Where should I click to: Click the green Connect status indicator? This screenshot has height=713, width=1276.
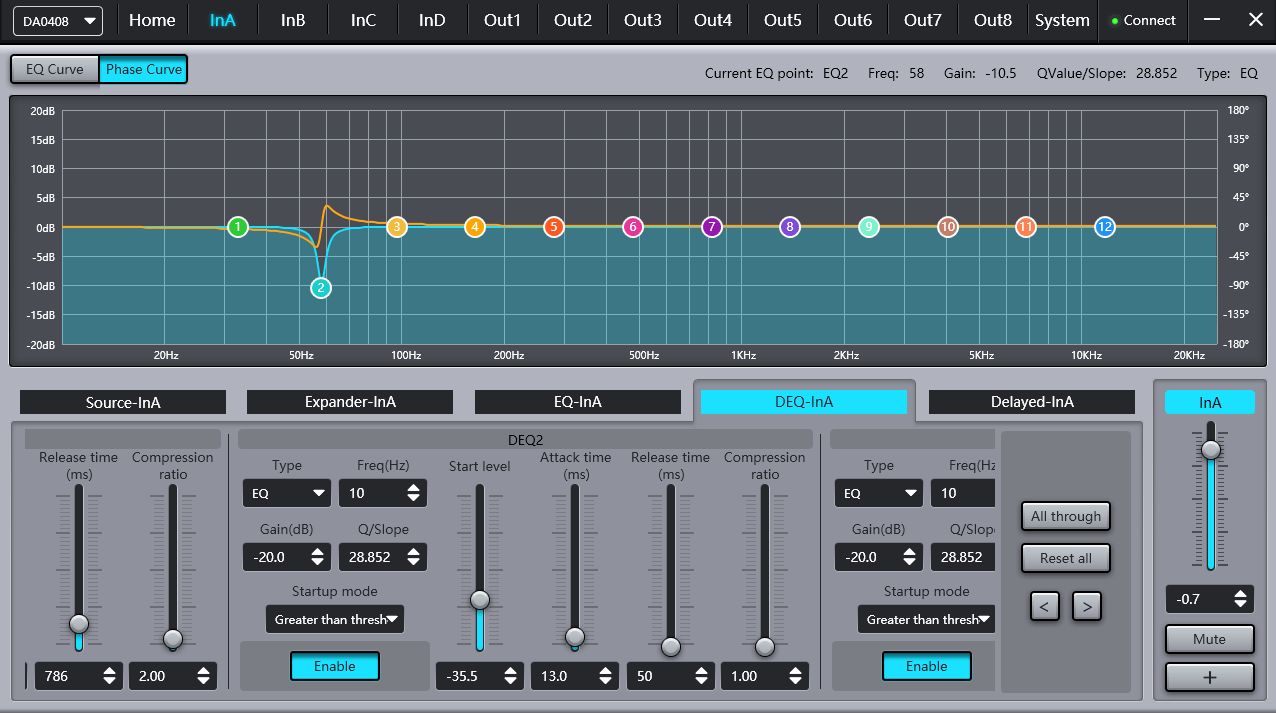pyautogui.click(x=1115, y=21)
